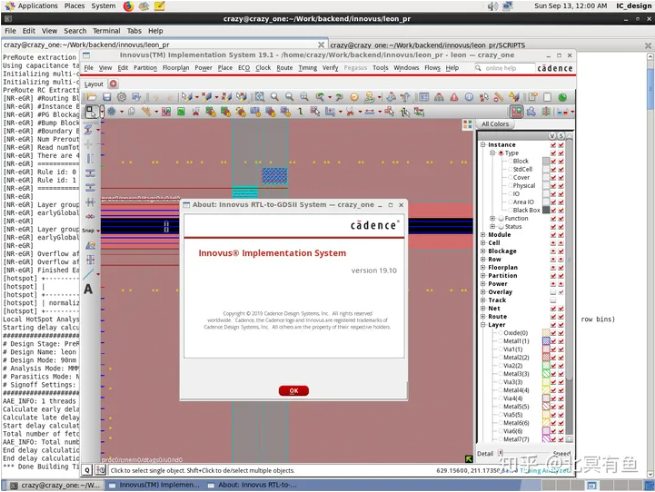Screen dimensions: 655x492
Task: Select the Type radio button under Instance
Action: click(x=501, y=153)
